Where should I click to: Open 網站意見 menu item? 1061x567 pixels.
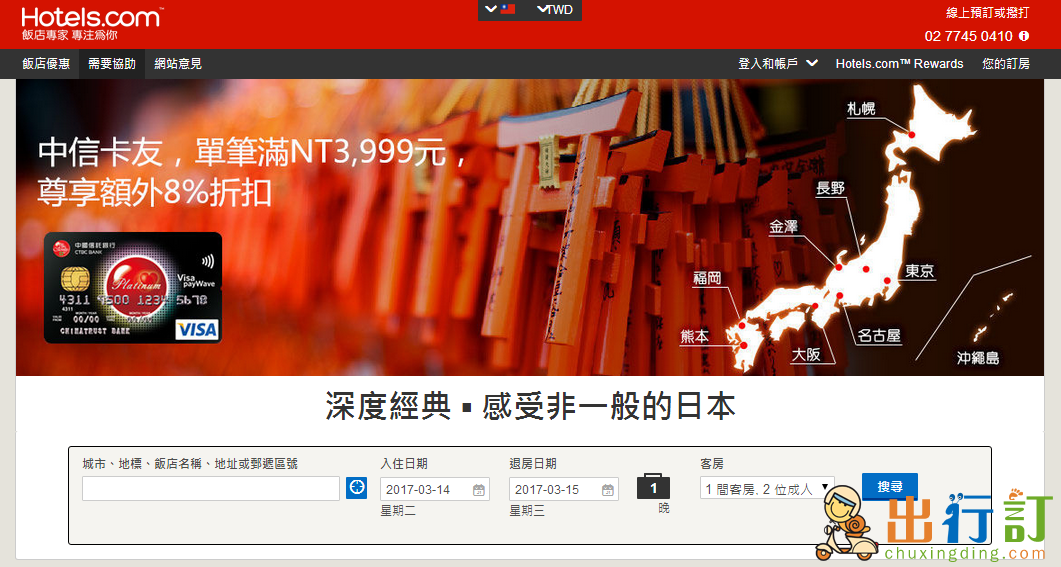(x=178, y=64)
